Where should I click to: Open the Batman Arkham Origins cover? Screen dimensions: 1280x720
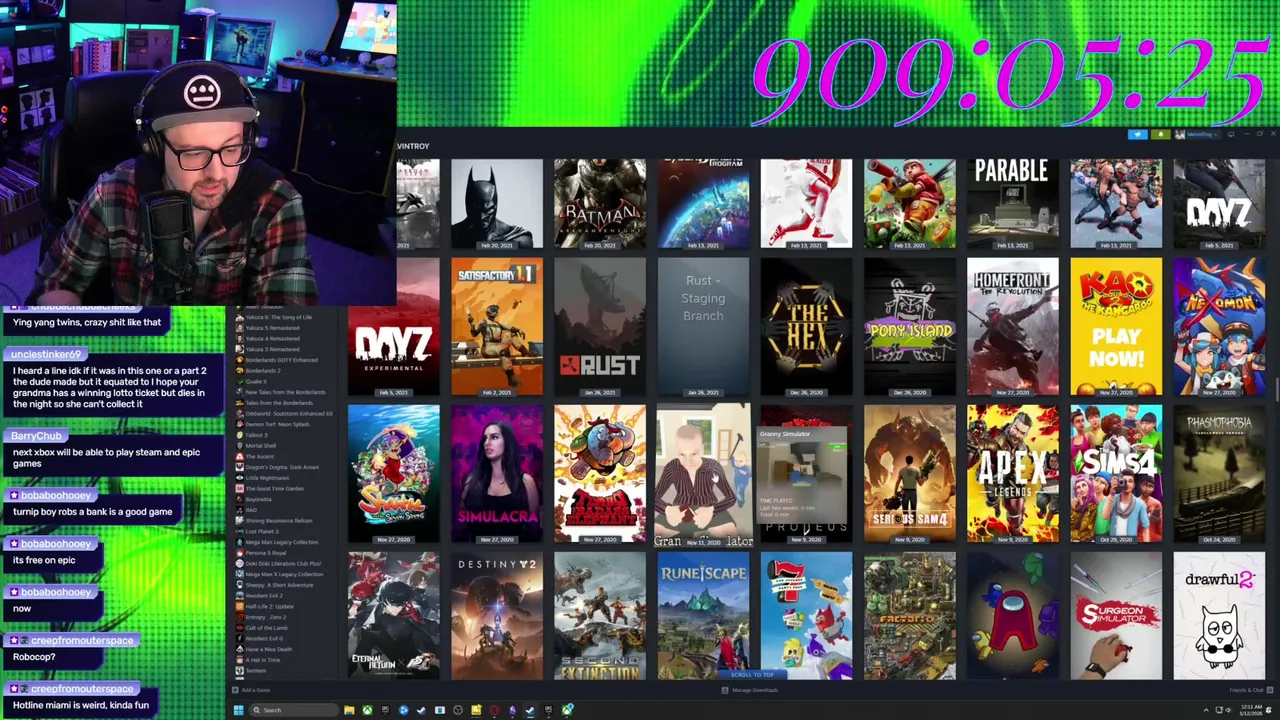(497, 203)
